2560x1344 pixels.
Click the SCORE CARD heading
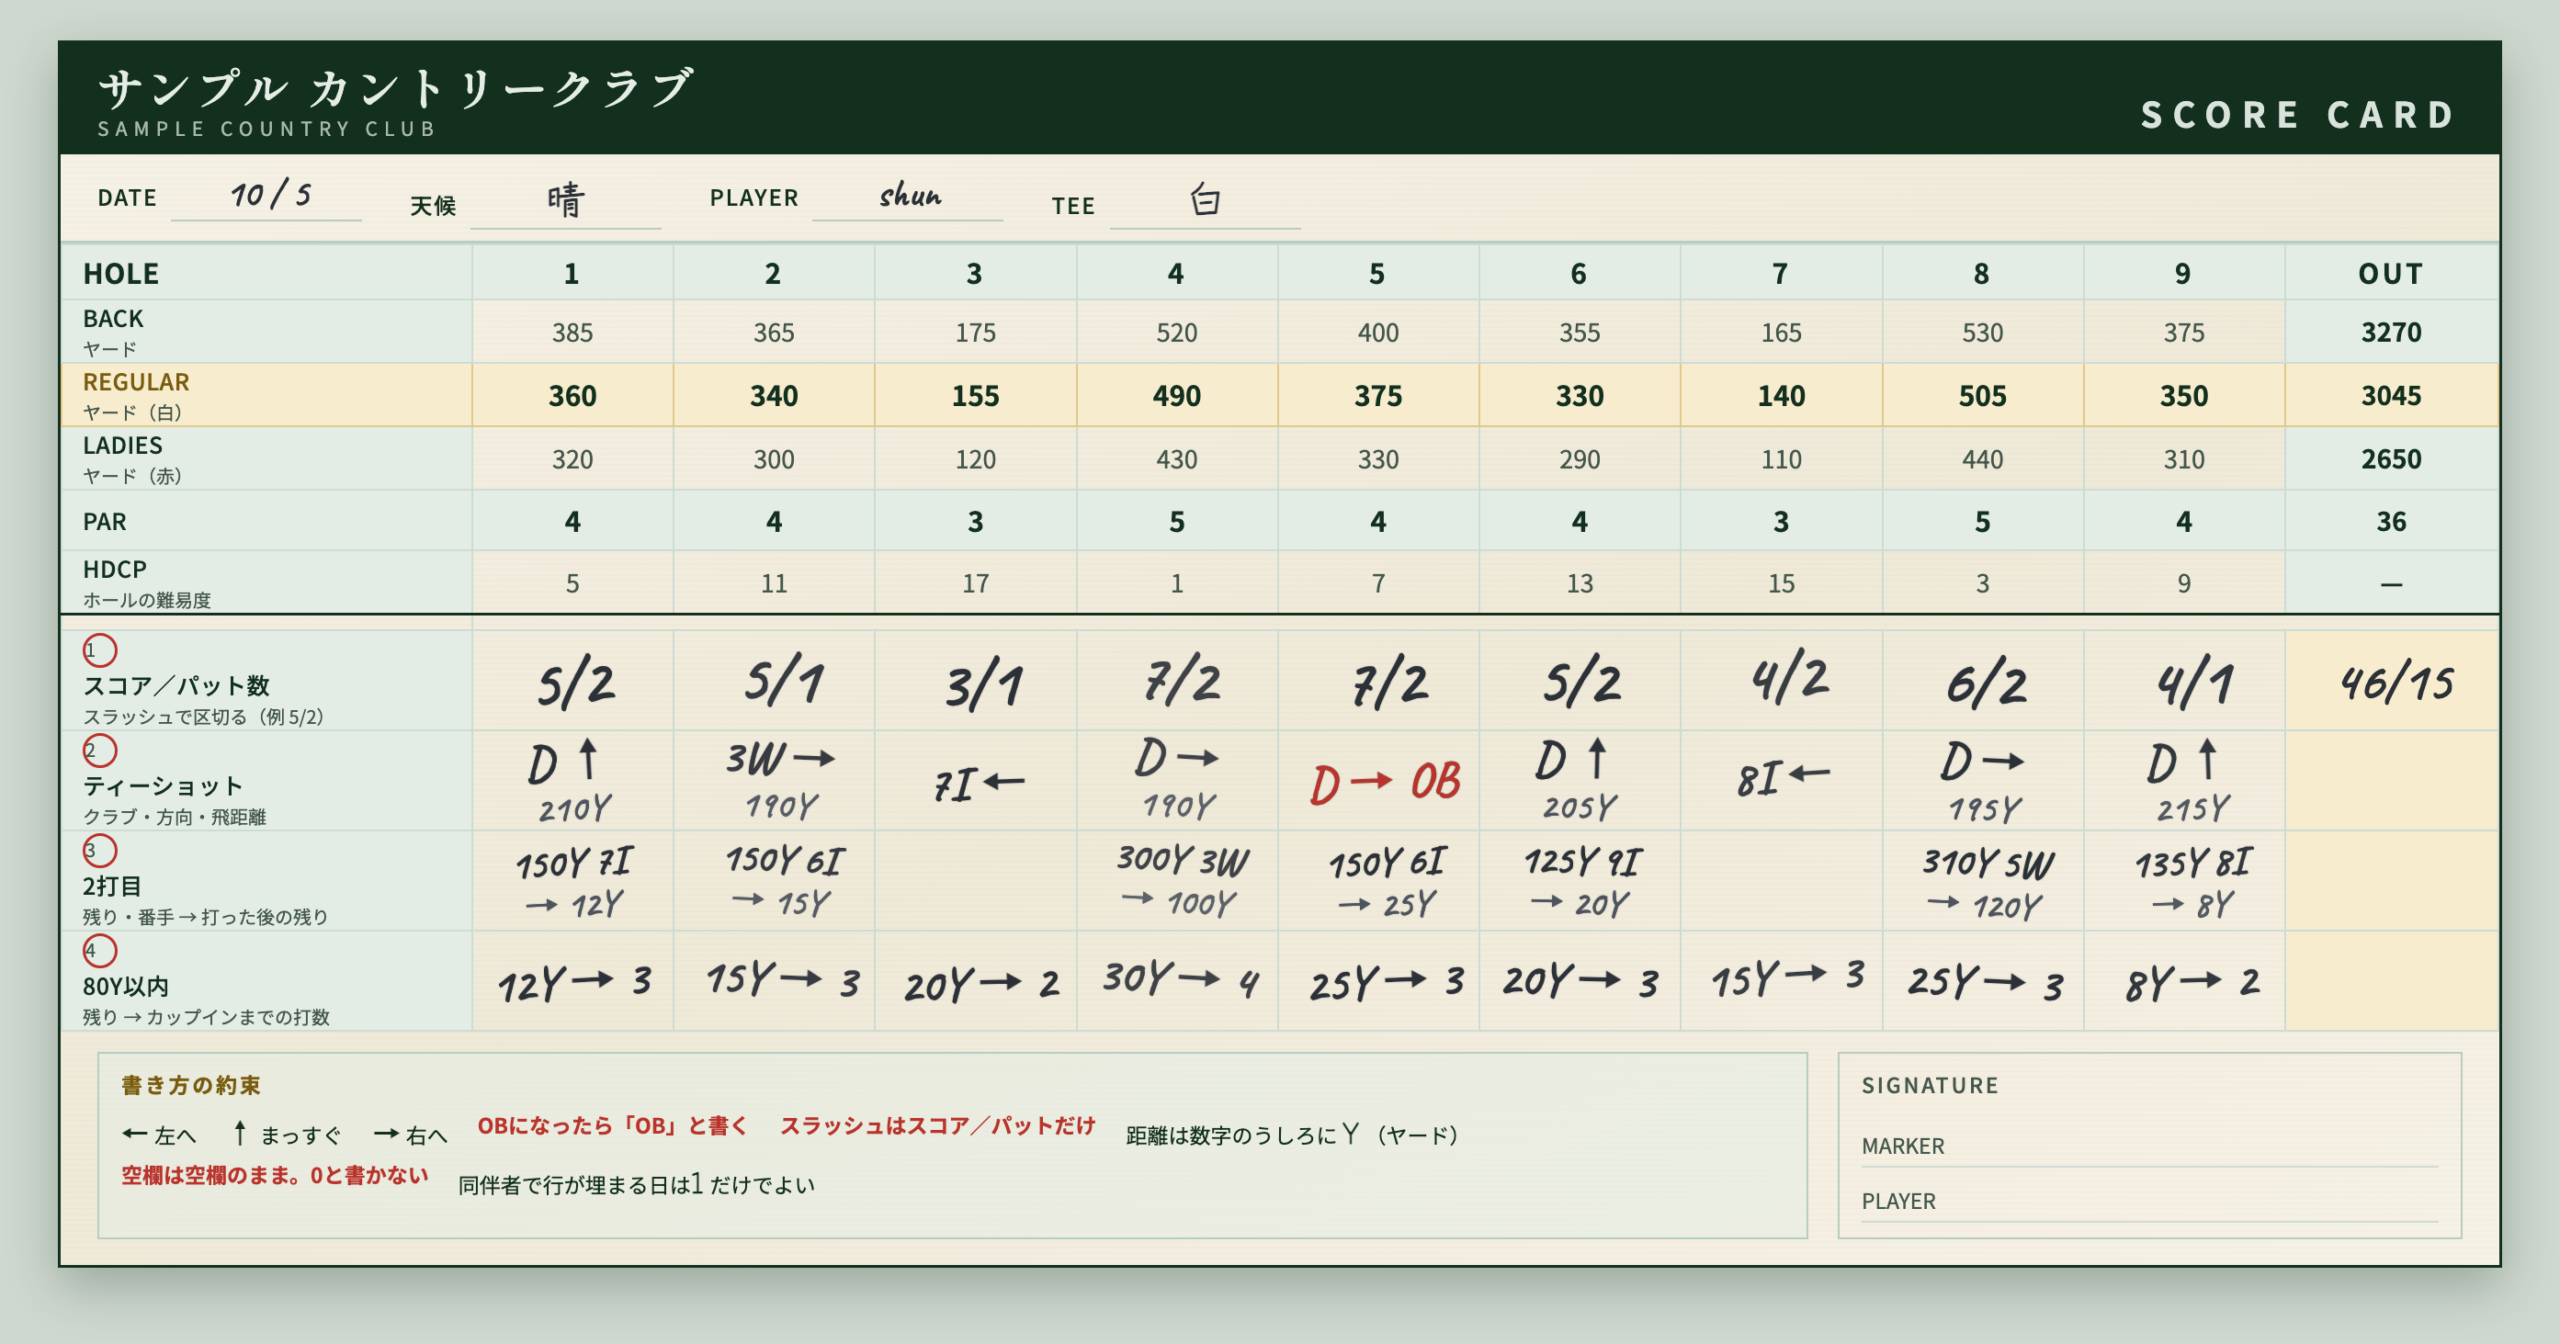click(x=2298, y=115)
